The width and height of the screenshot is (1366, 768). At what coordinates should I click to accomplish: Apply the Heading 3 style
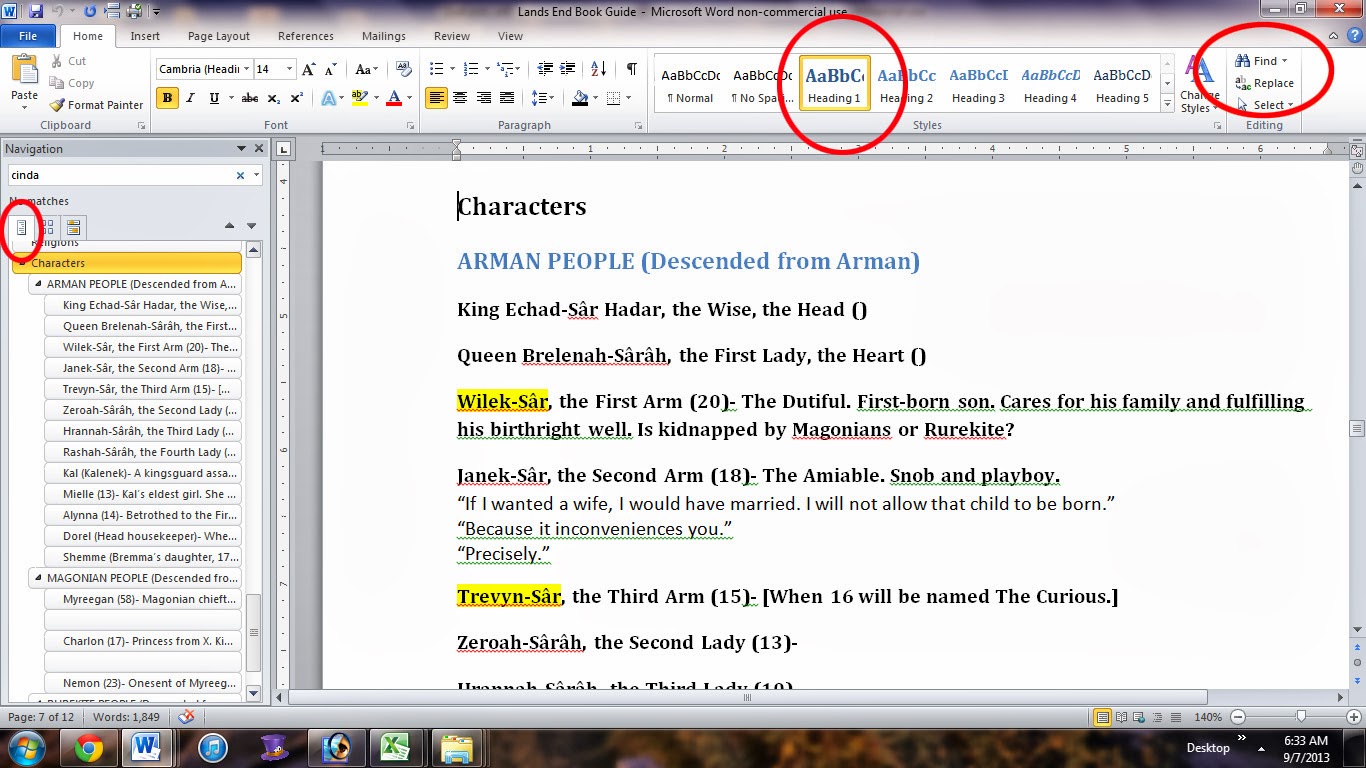pos(978,84)
